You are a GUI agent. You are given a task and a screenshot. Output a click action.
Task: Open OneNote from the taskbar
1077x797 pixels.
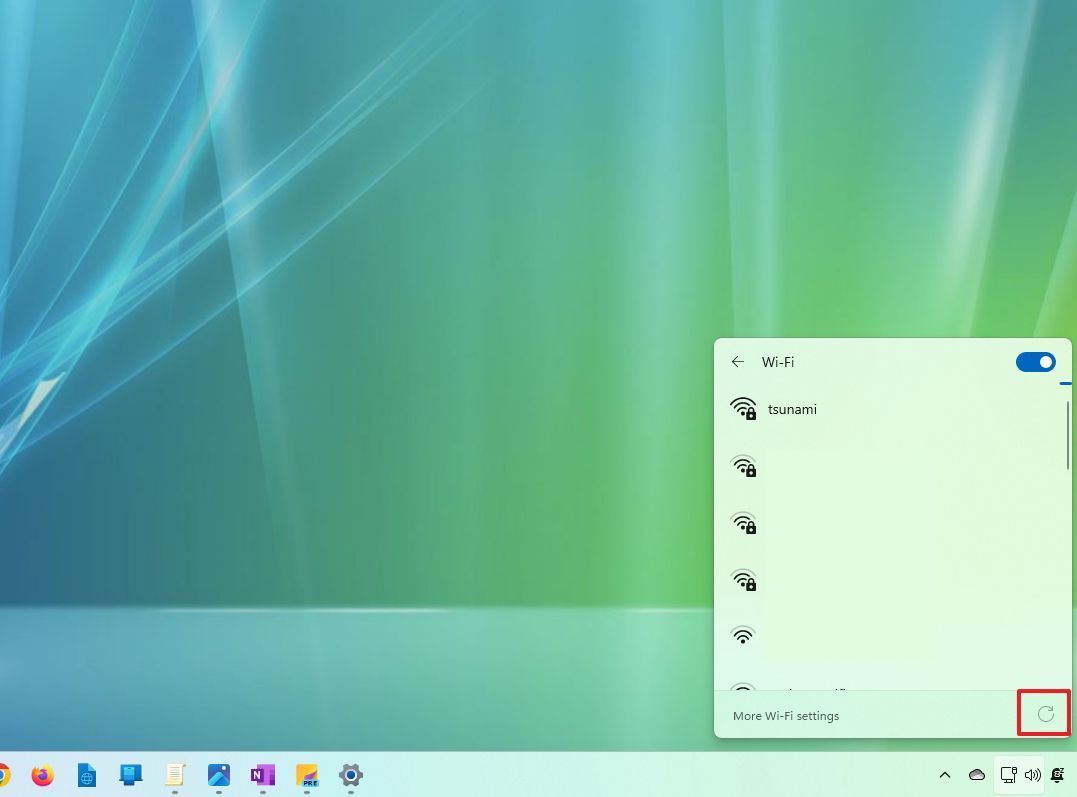click(262, 775)
